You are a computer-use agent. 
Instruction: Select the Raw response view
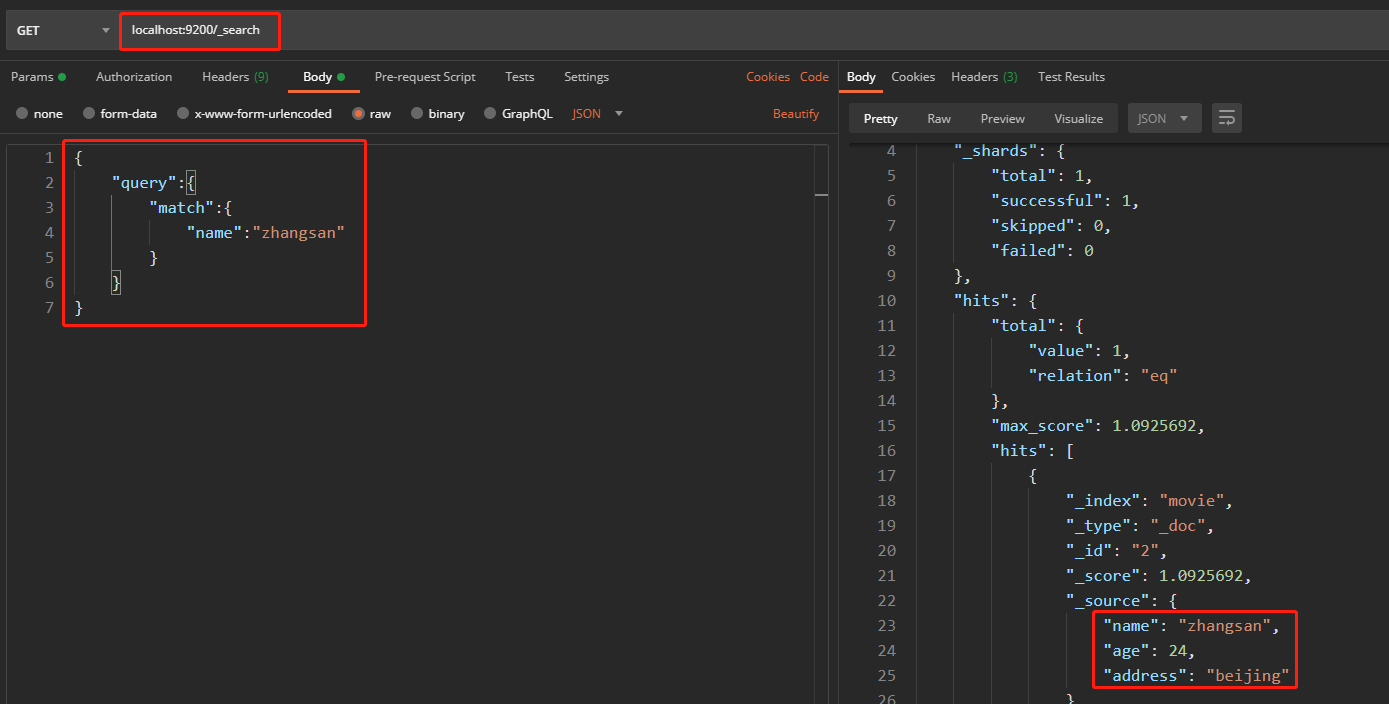pos(939,118)
